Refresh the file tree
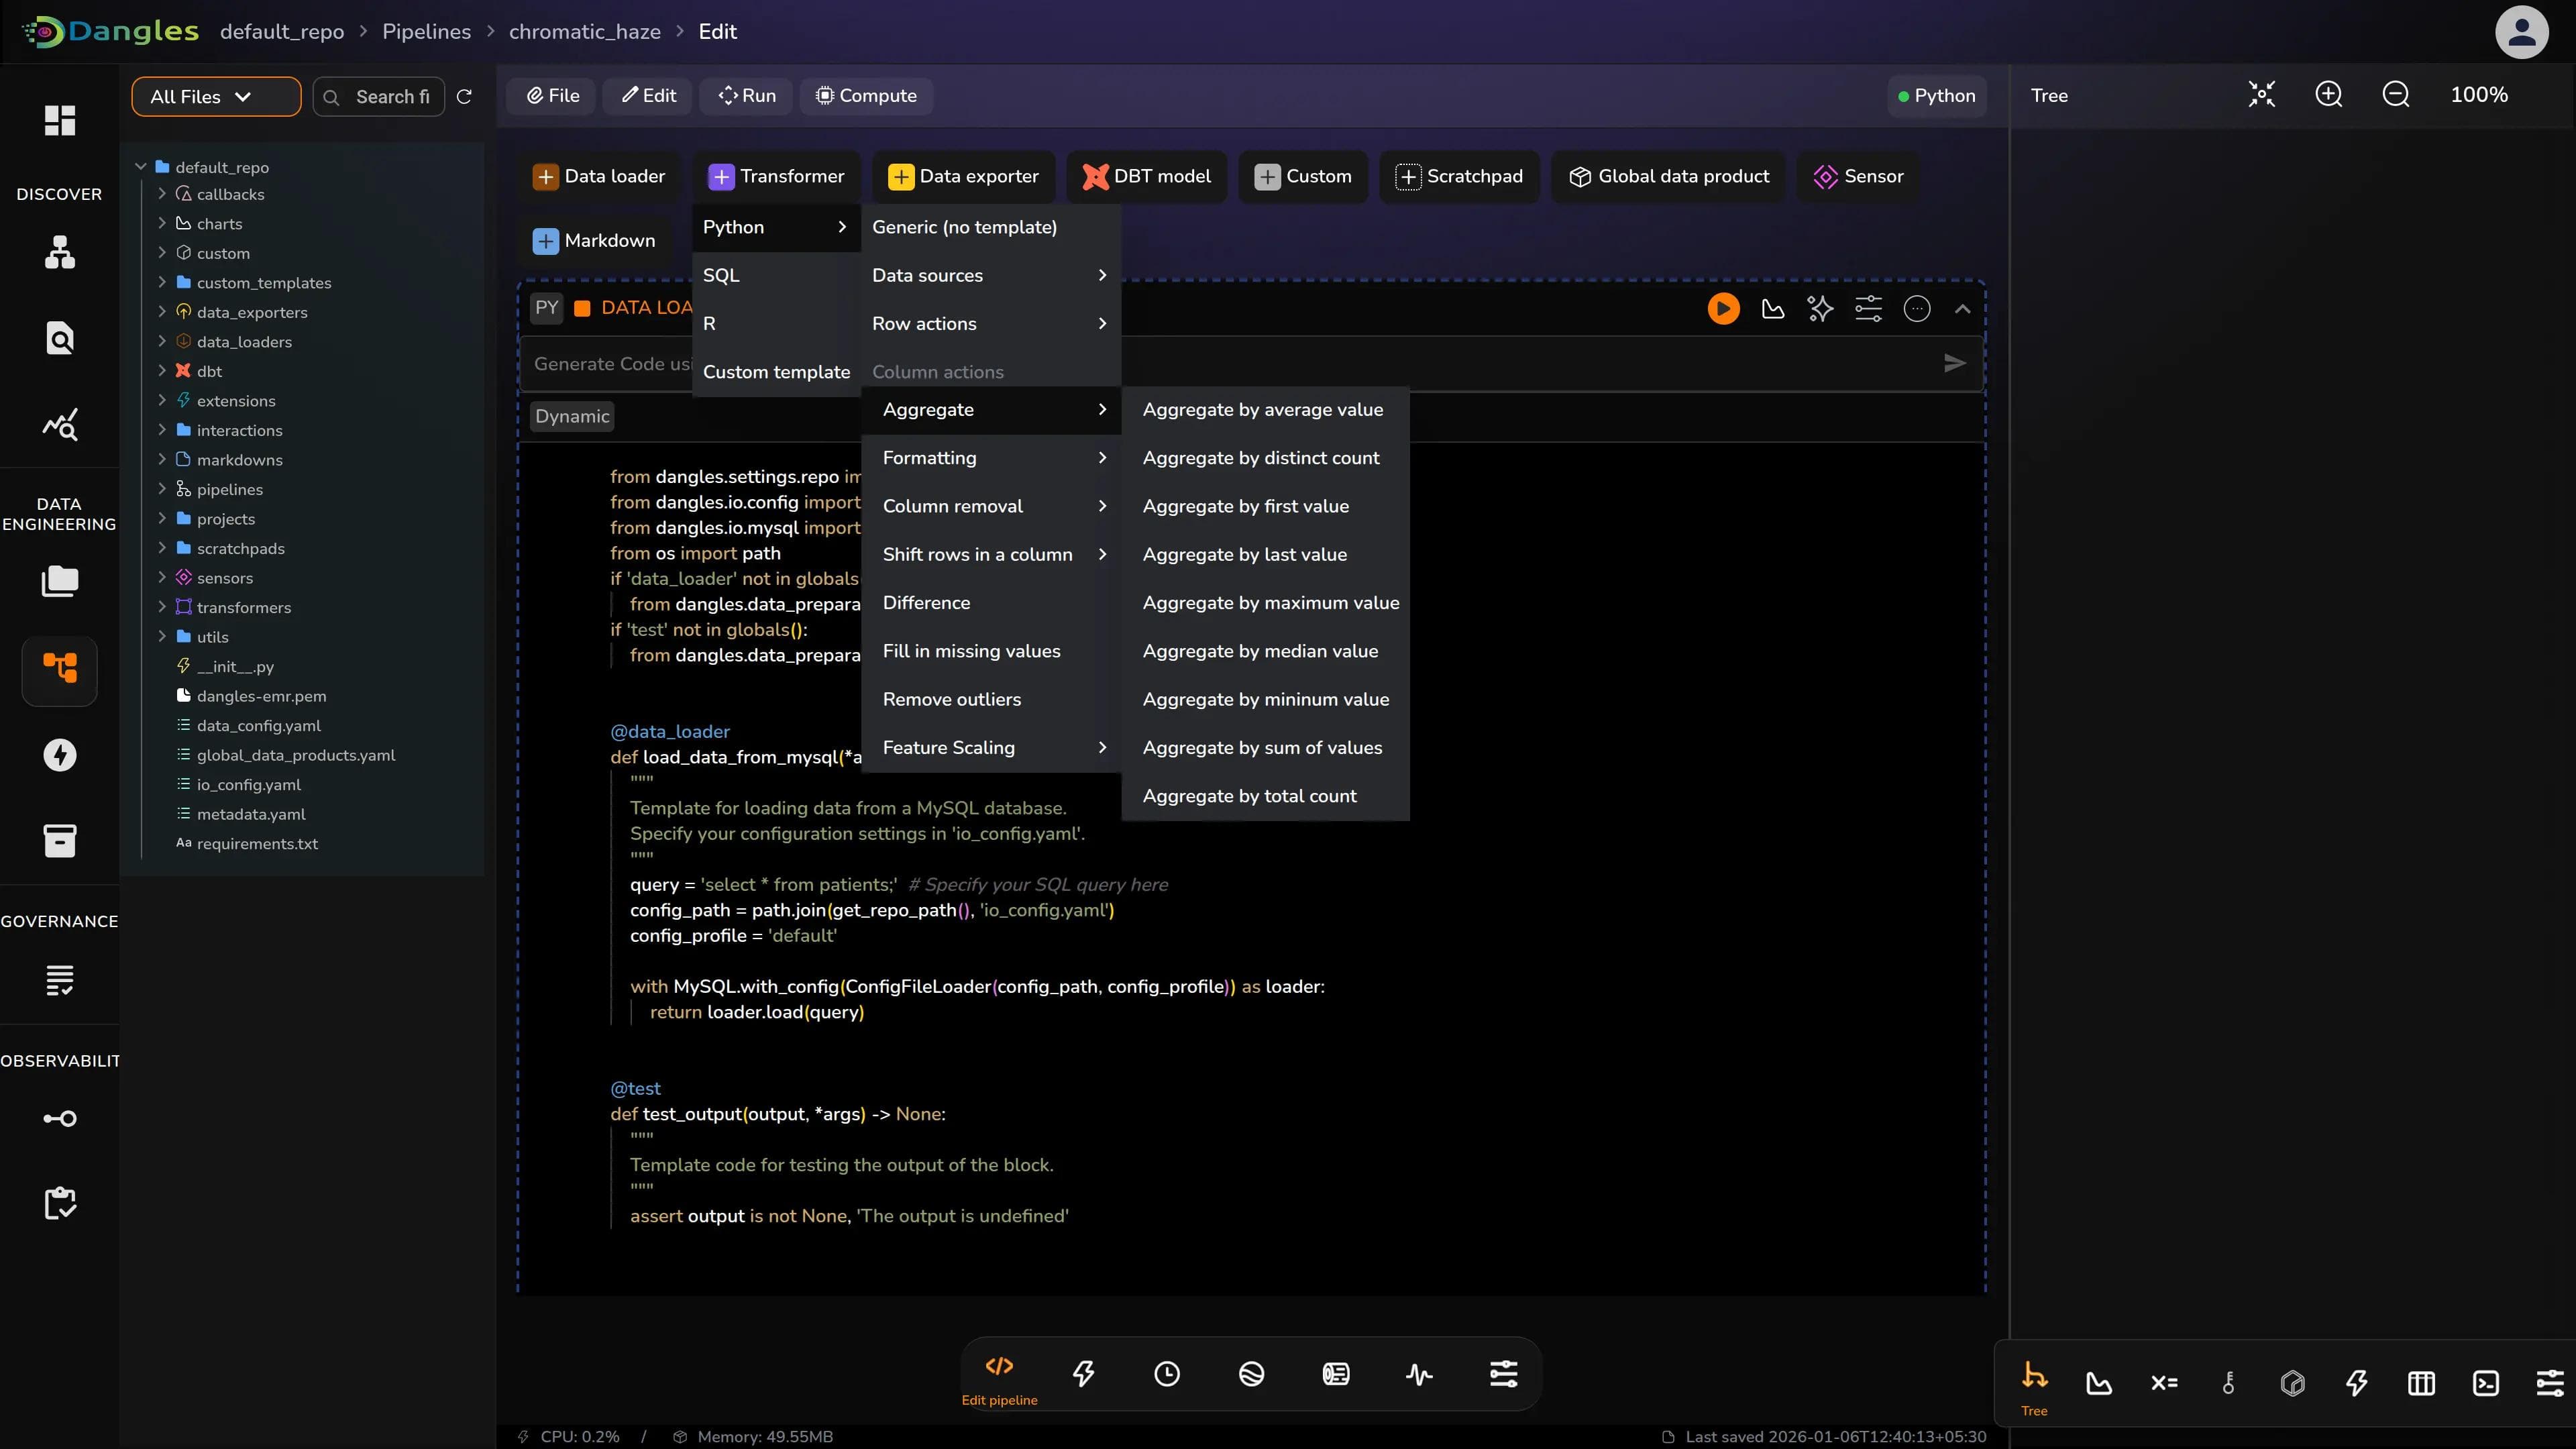This screenshot has height=1449, width=2576. tap(464, 96)
